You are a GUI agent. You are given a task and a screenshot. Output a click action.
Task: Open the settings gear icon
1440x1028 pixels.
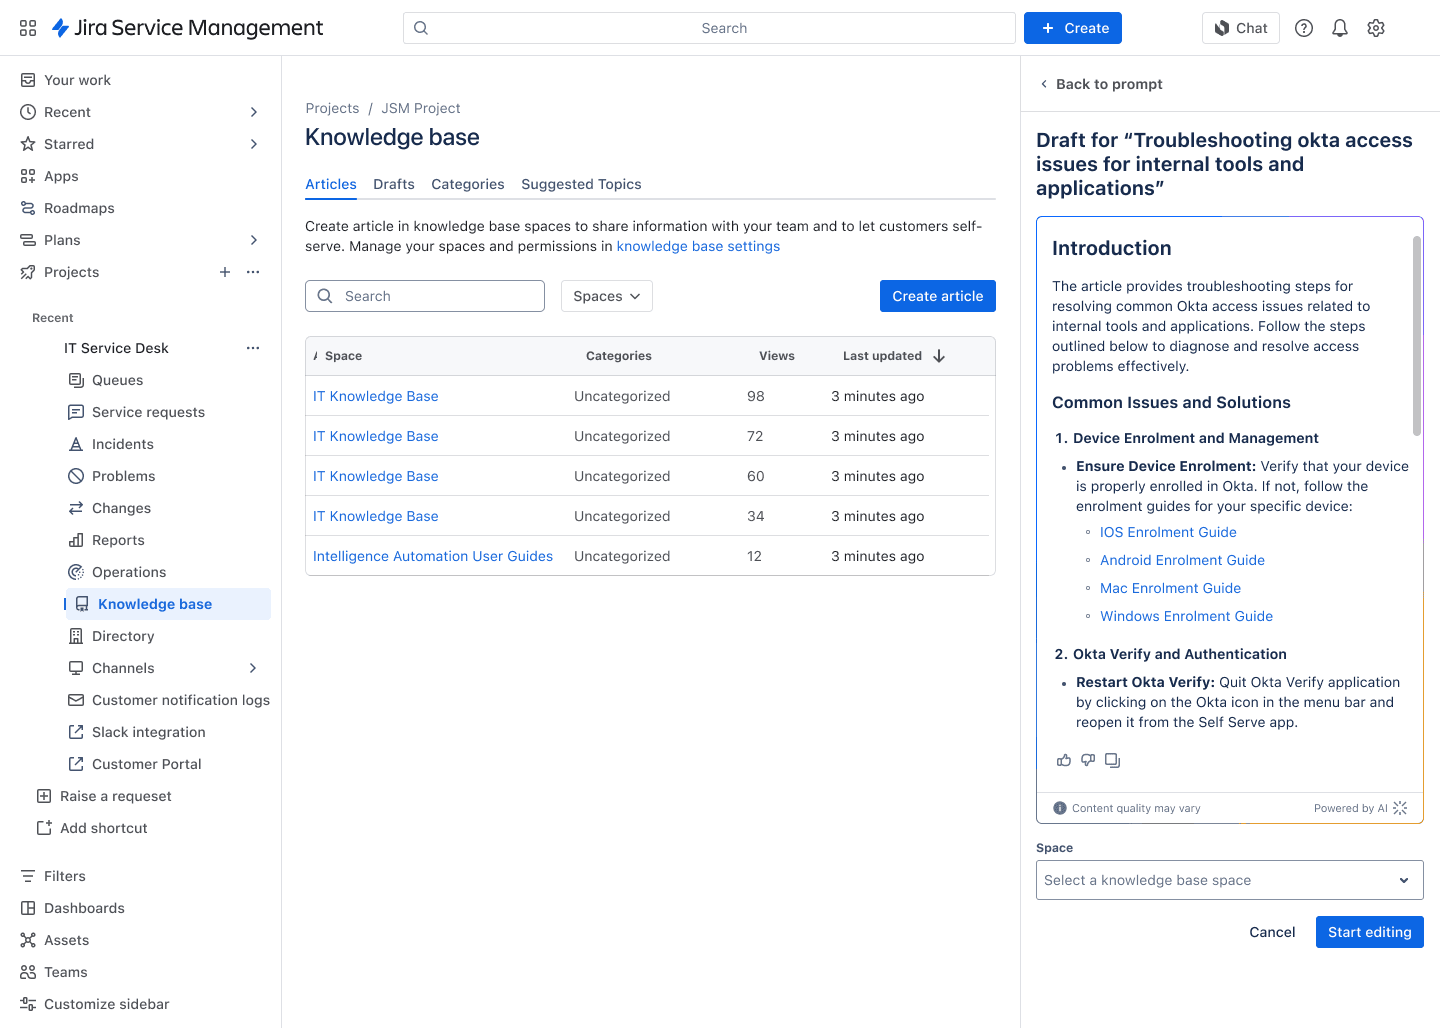(x=1376, y=28)
